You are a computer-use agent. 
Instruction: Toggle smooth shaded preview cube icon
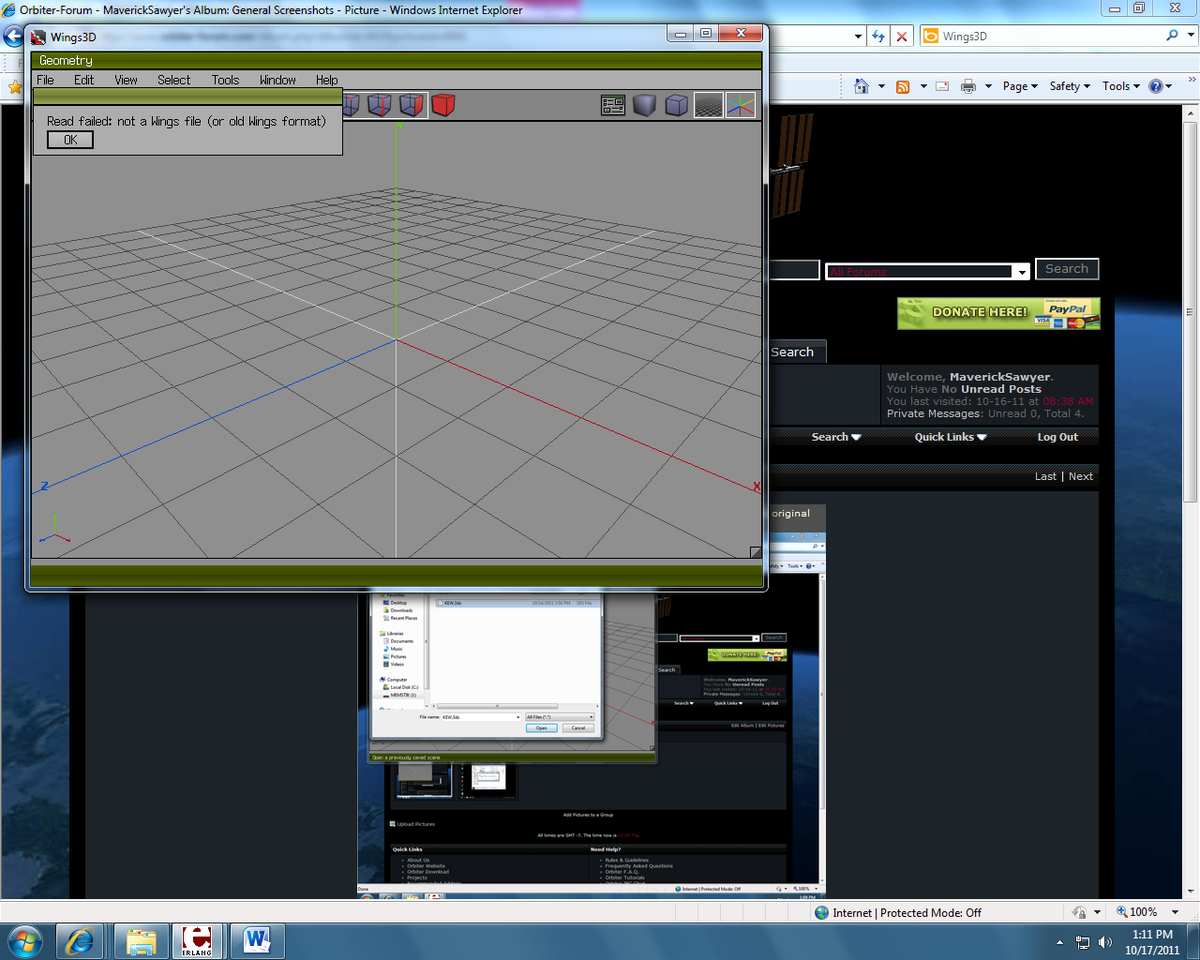point(645,105)
